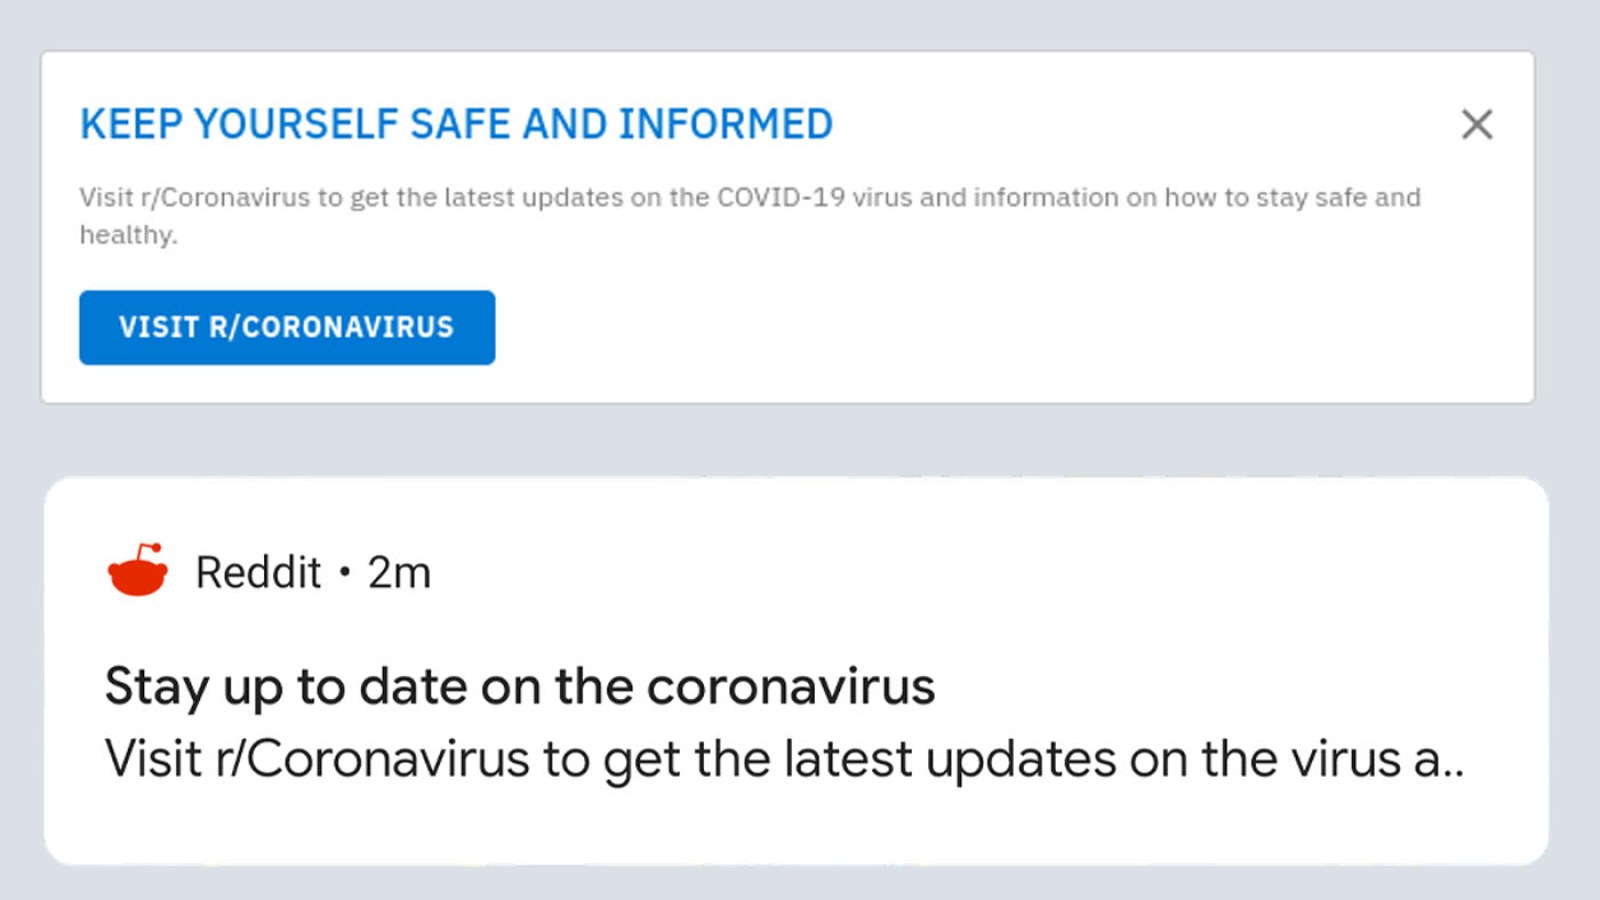Viewport: 1600px width, 900px height.
Task: Click the 2m notification timestamp
Action: click(x=399, y=573)
